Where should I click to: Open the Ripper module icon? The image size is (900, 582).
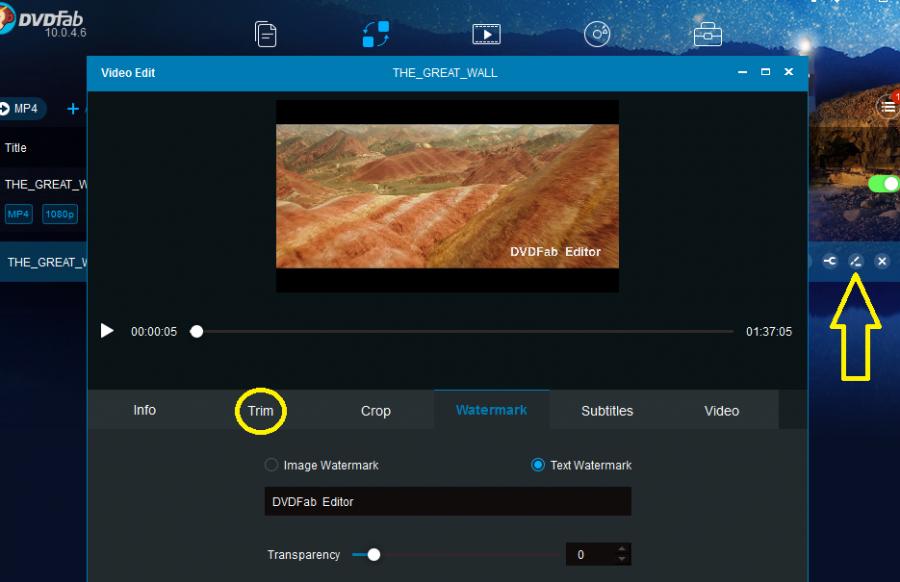pyautogui.click(x=486, y=34)
